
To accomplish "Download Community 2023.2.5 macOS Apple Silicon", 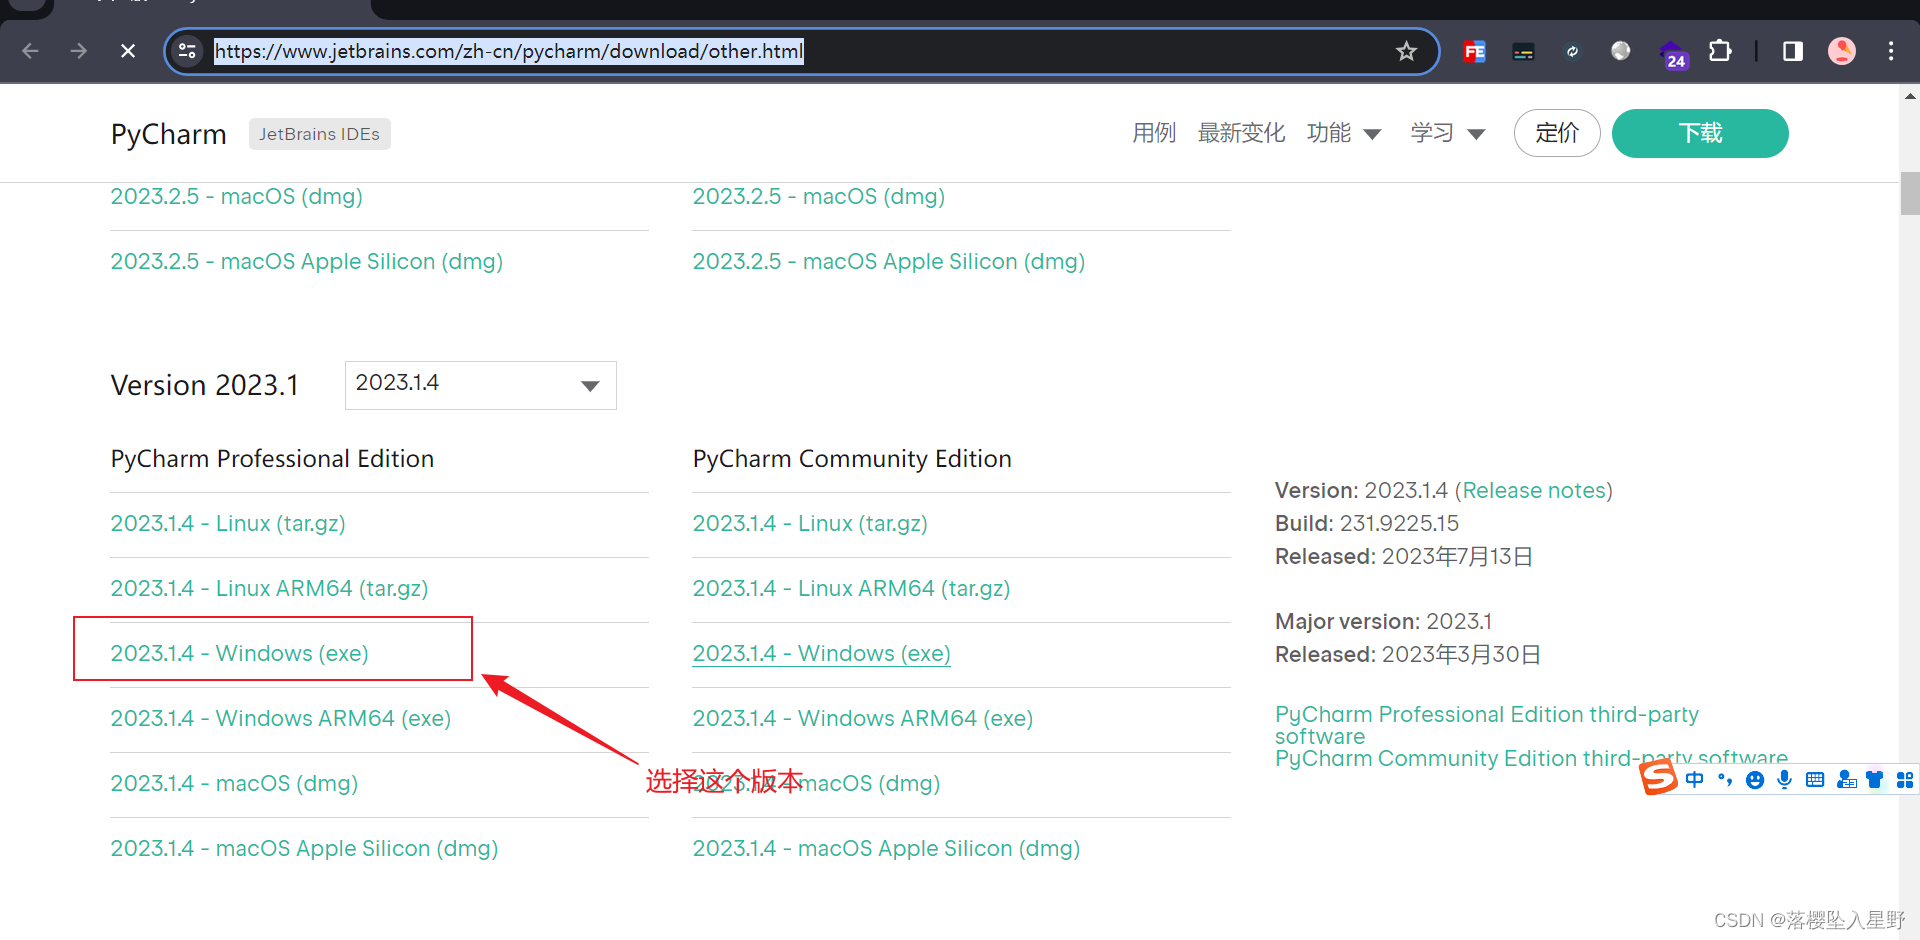I will (x=889, y=262).
